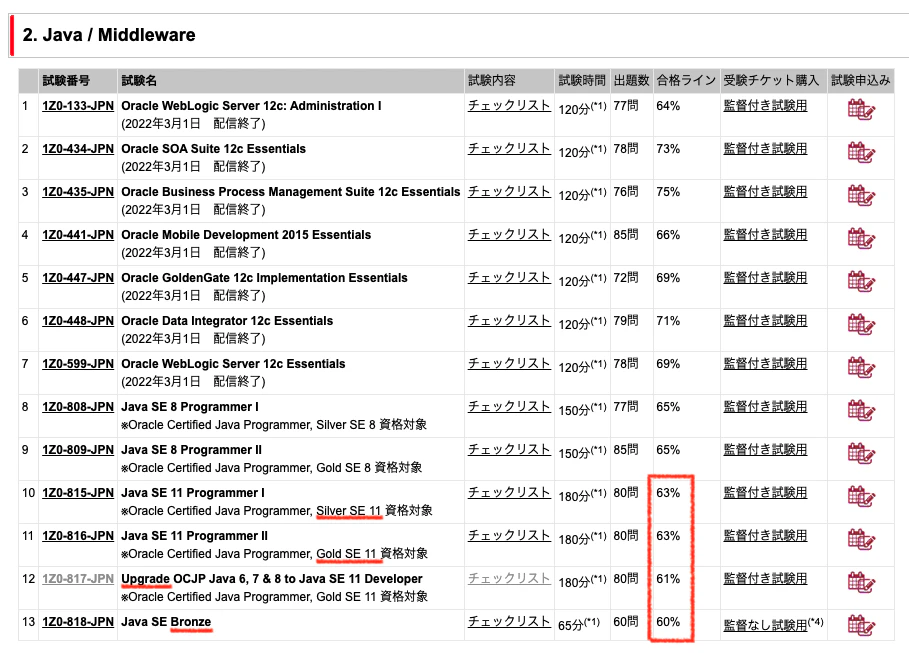Open exam registration calendar icon for 1Z0-817-JPN row
The width and height of the screenshot is (909, 653).
[861, 582]
